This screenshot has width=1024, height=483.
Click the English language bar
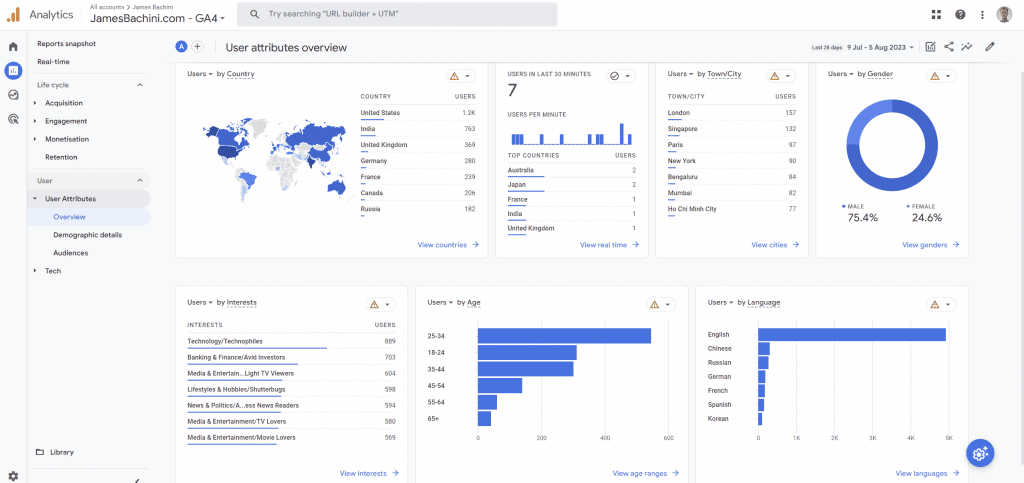click(852, 335)
